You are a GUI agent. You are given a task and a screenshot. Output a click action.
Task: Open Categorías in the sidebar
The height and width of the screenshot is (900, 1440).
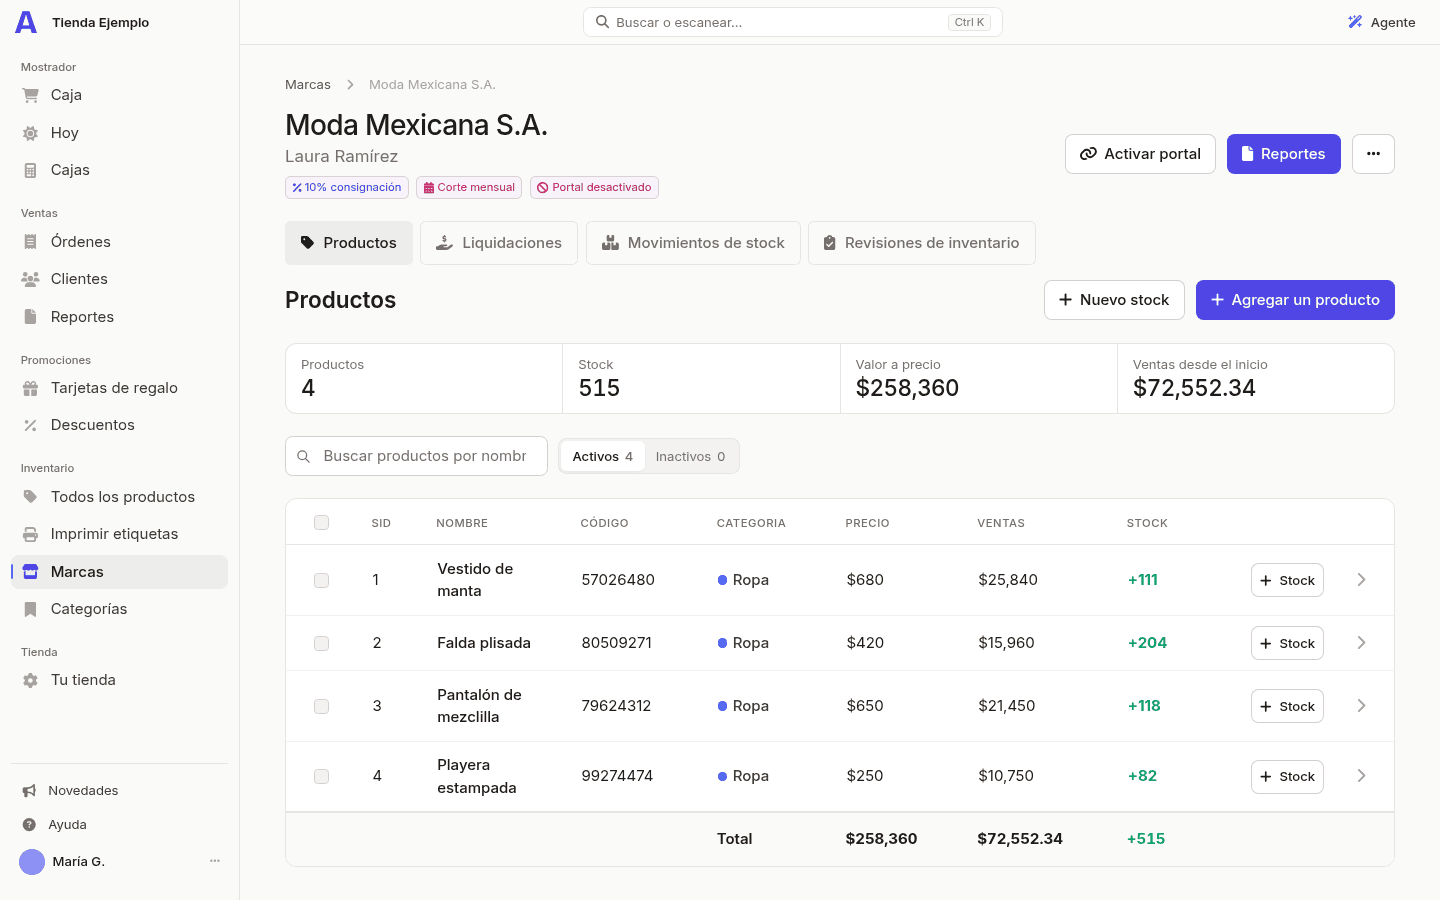pos(119,609)
